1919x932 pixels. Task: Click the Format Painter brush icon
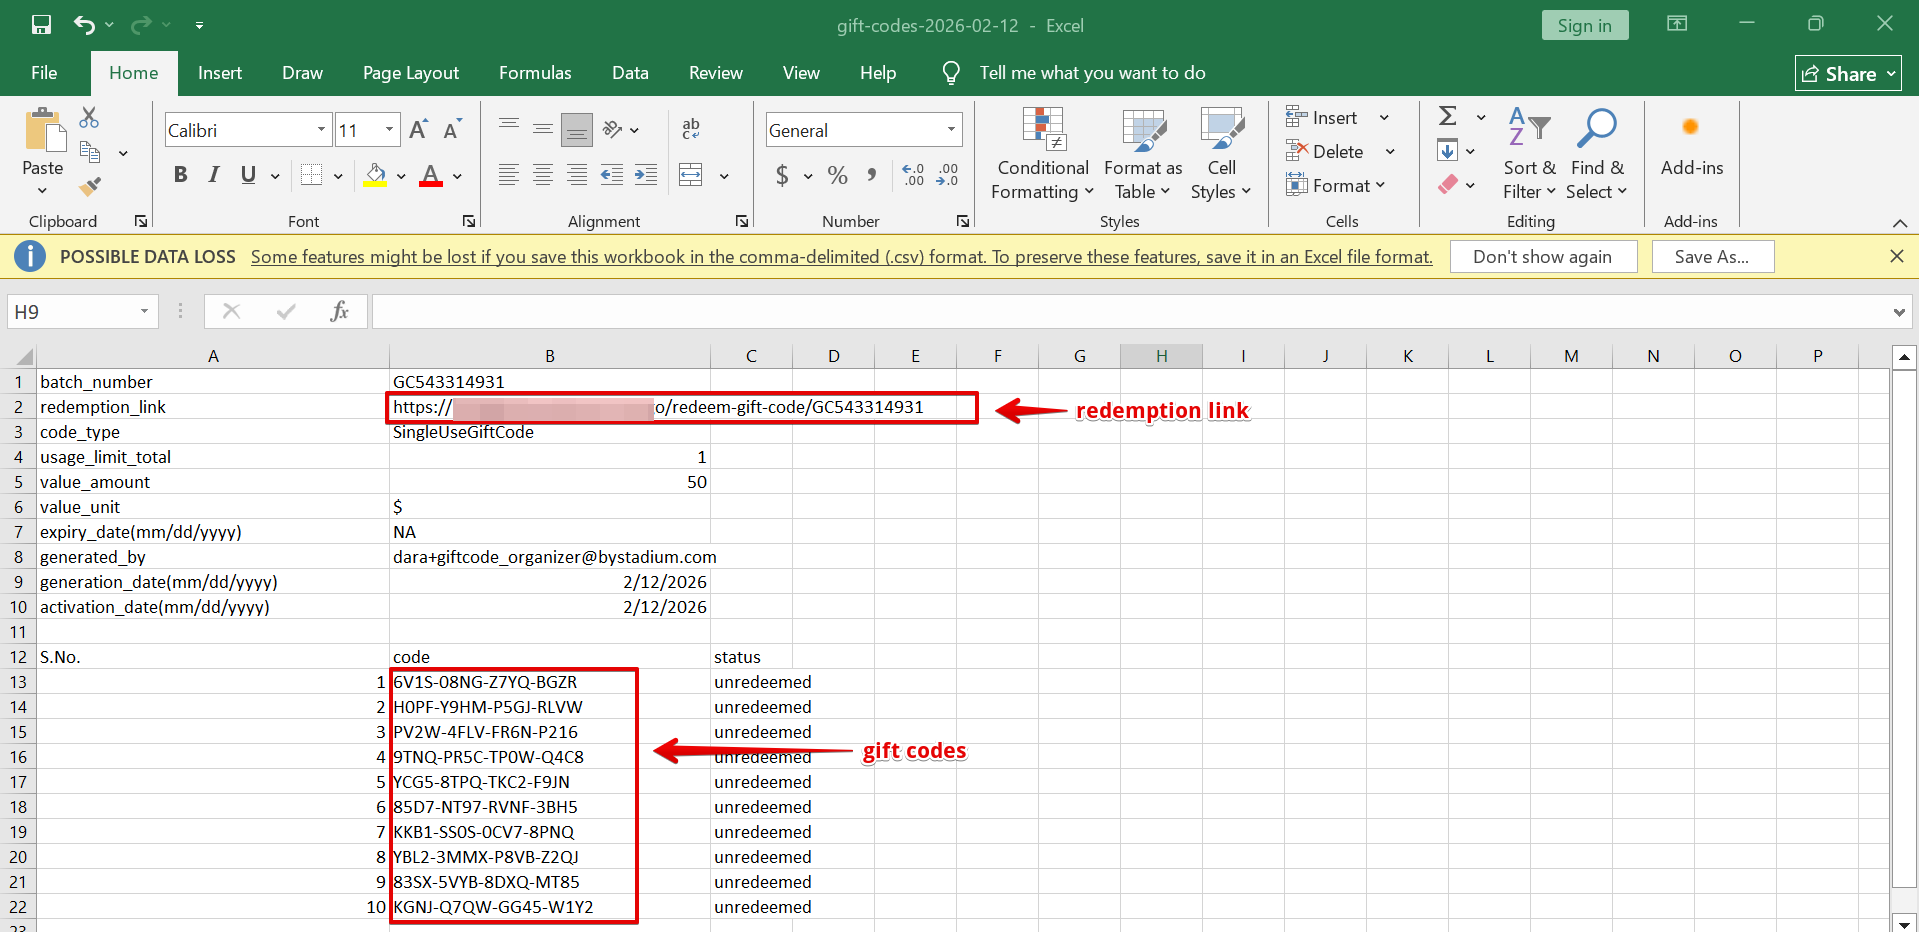point(90,186)
